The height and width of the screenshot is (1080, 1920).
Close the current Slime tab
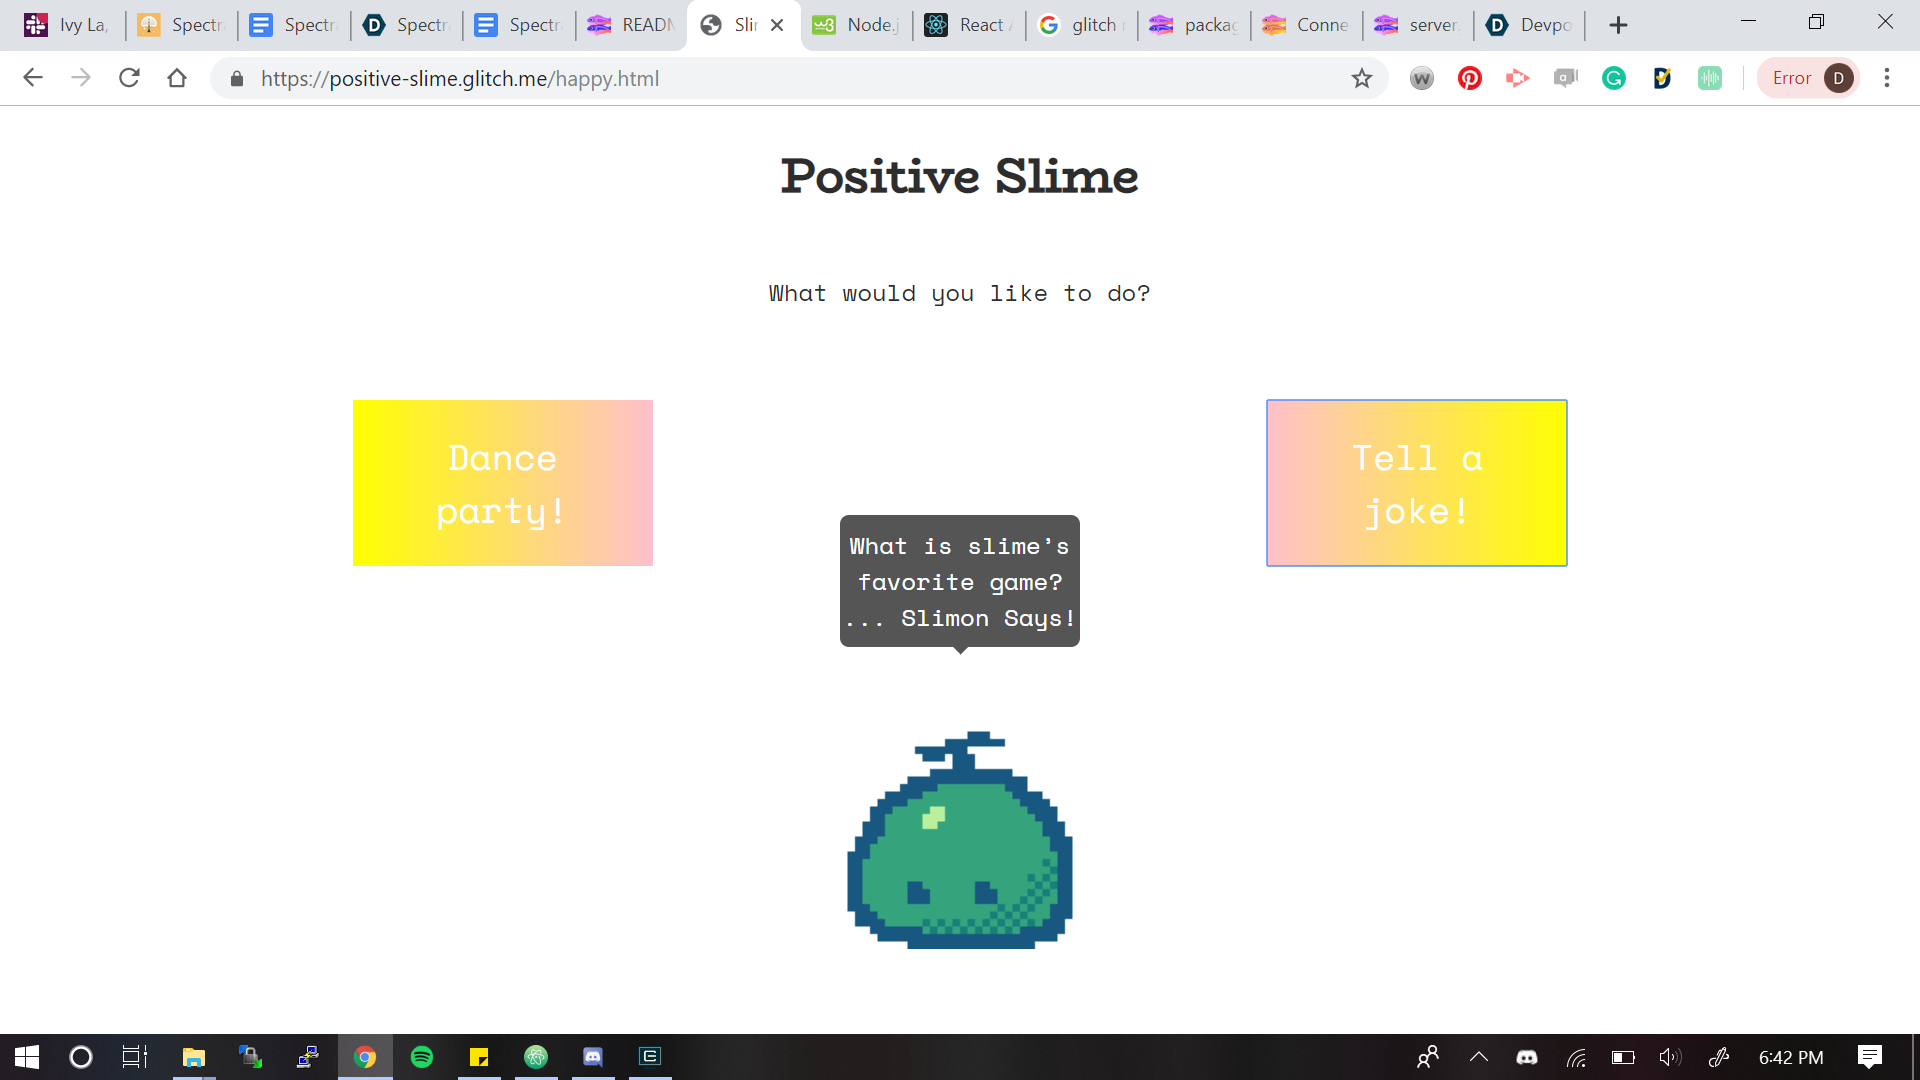[x=777, y=25]
